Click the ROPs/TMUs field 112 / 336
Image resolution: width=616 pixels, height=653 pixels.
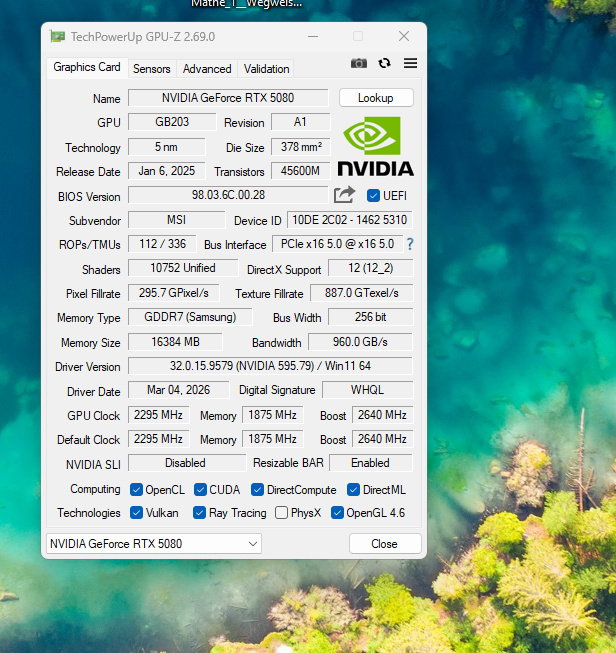coord(162,244)
